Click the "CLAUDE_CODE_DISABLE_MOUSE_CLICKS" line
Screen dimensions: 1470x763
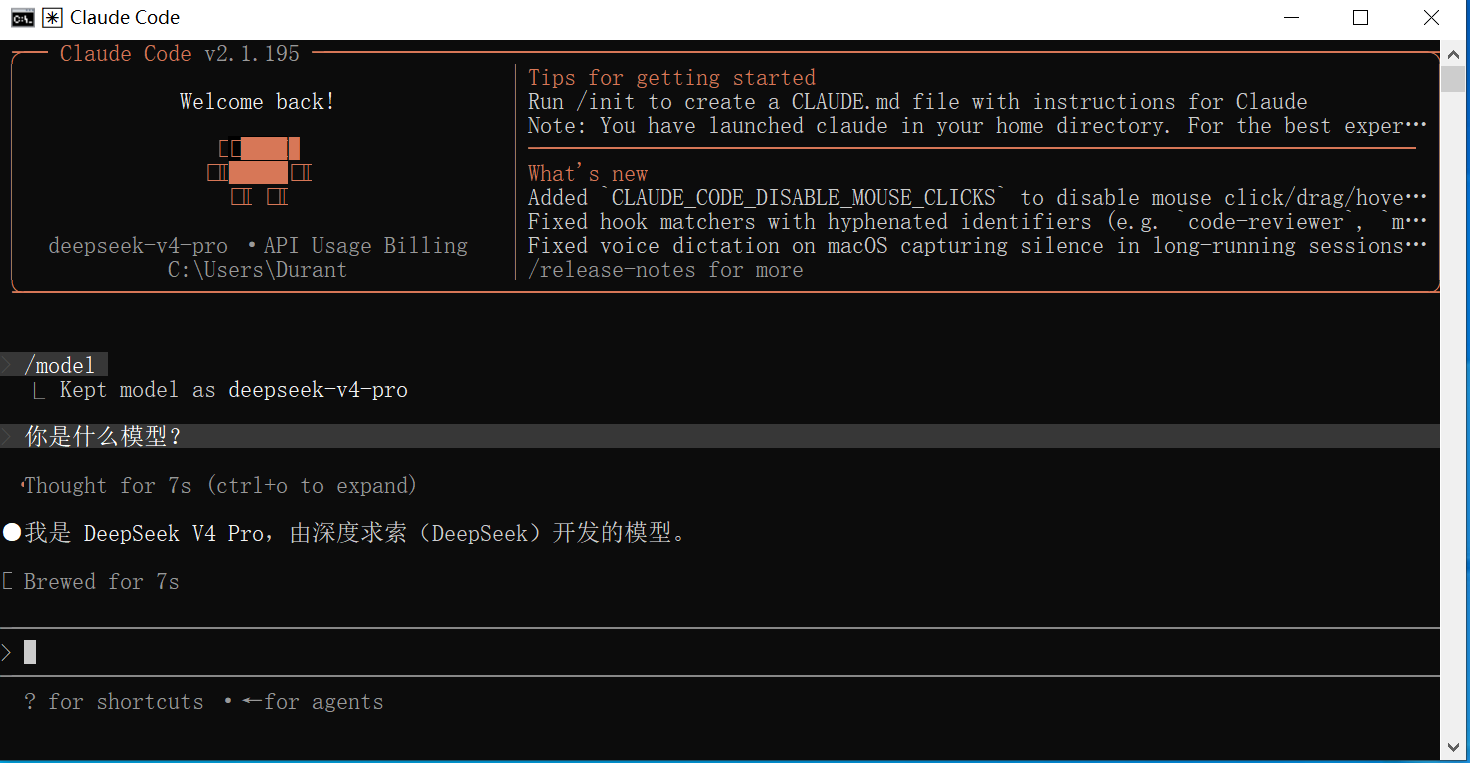pos(977,198)
